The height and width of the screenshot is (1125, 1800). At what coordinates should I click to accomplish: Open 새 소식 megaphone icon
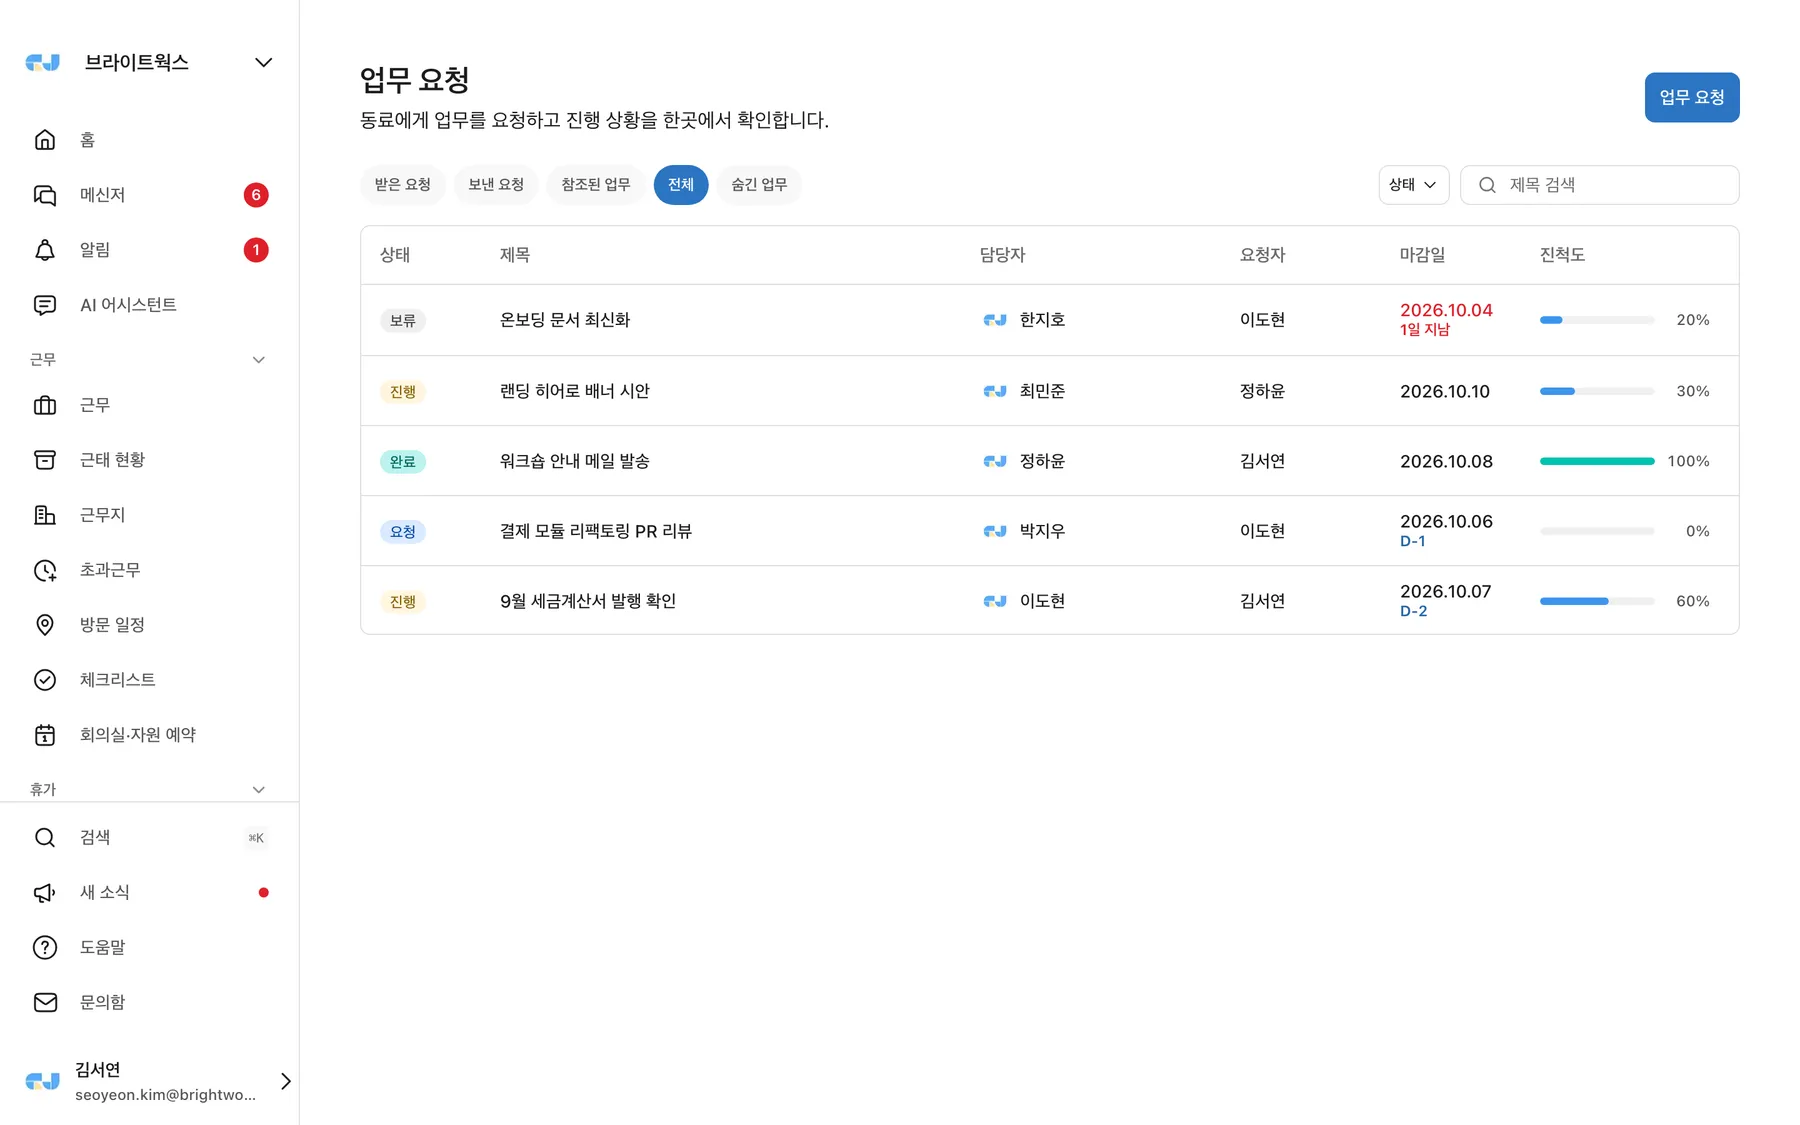tap(45, 893)
